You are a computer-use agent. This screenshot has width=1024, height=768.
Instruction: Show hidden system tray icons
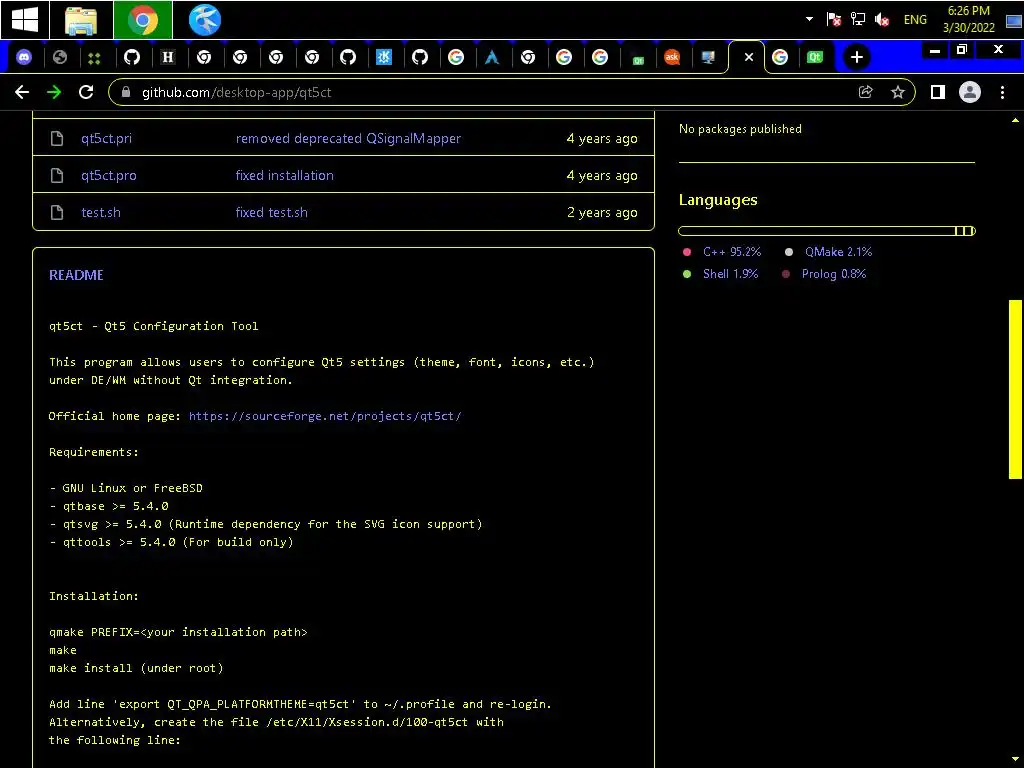point(809,19)
